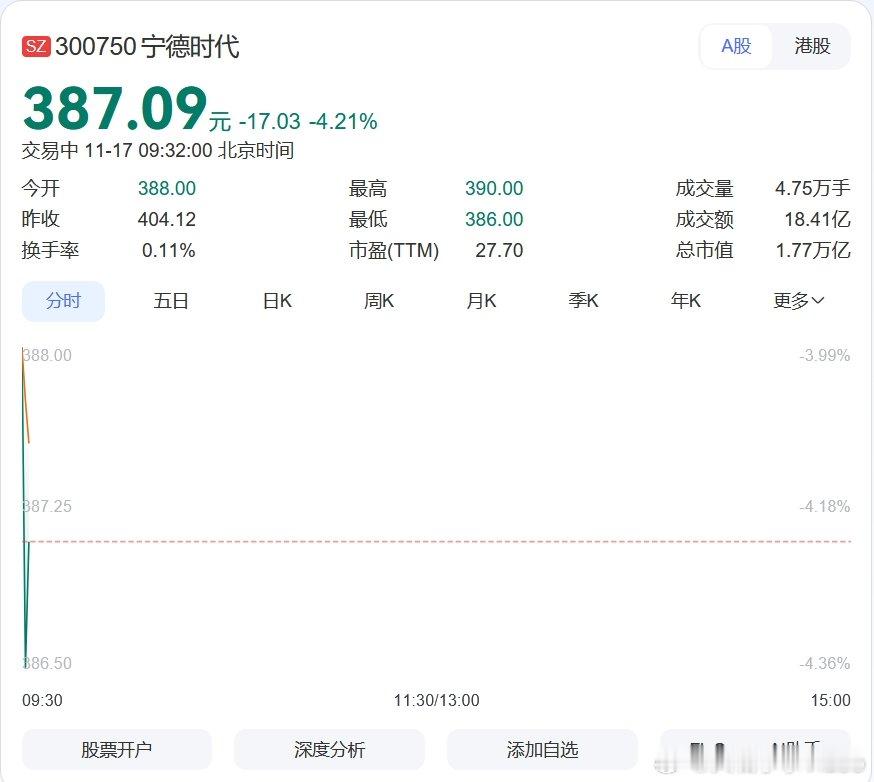Select the 月K monthly chart tab
The image size is (874, 782).
(481, 300)
